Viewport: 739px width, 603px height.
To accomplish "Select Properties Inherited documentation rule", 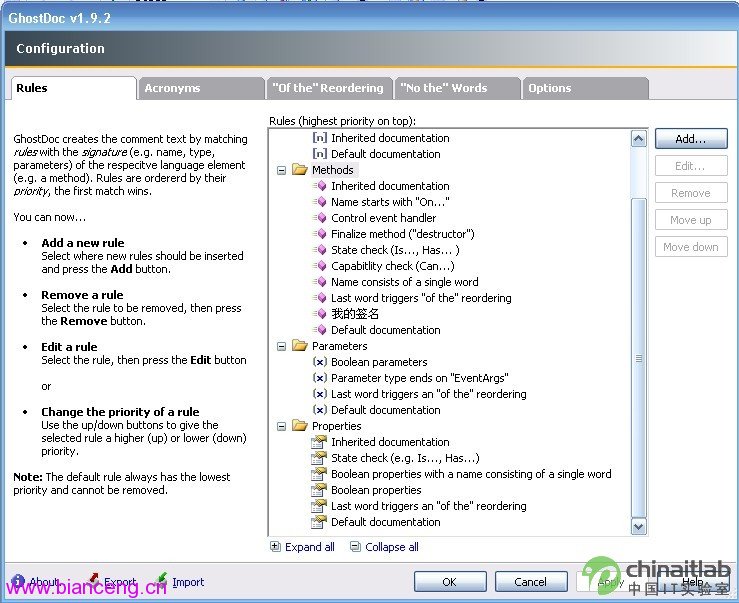I will pos(390,442).
